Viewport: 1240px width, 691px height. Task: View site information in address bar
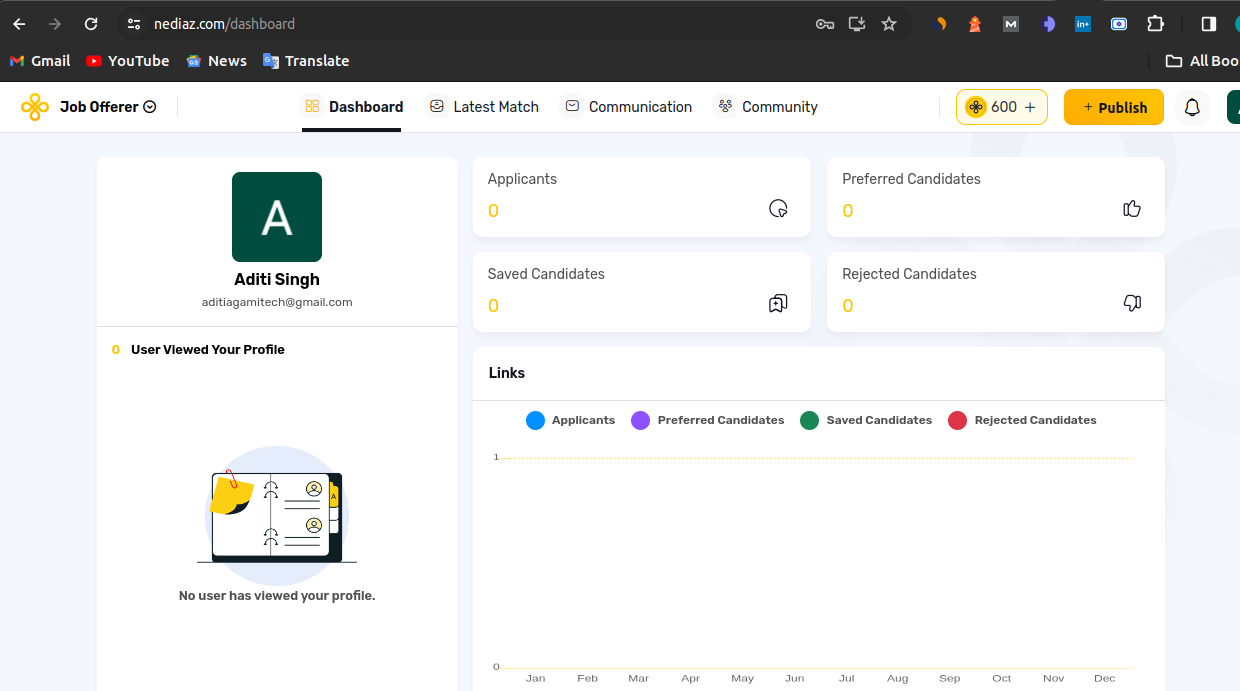point(134,24)
